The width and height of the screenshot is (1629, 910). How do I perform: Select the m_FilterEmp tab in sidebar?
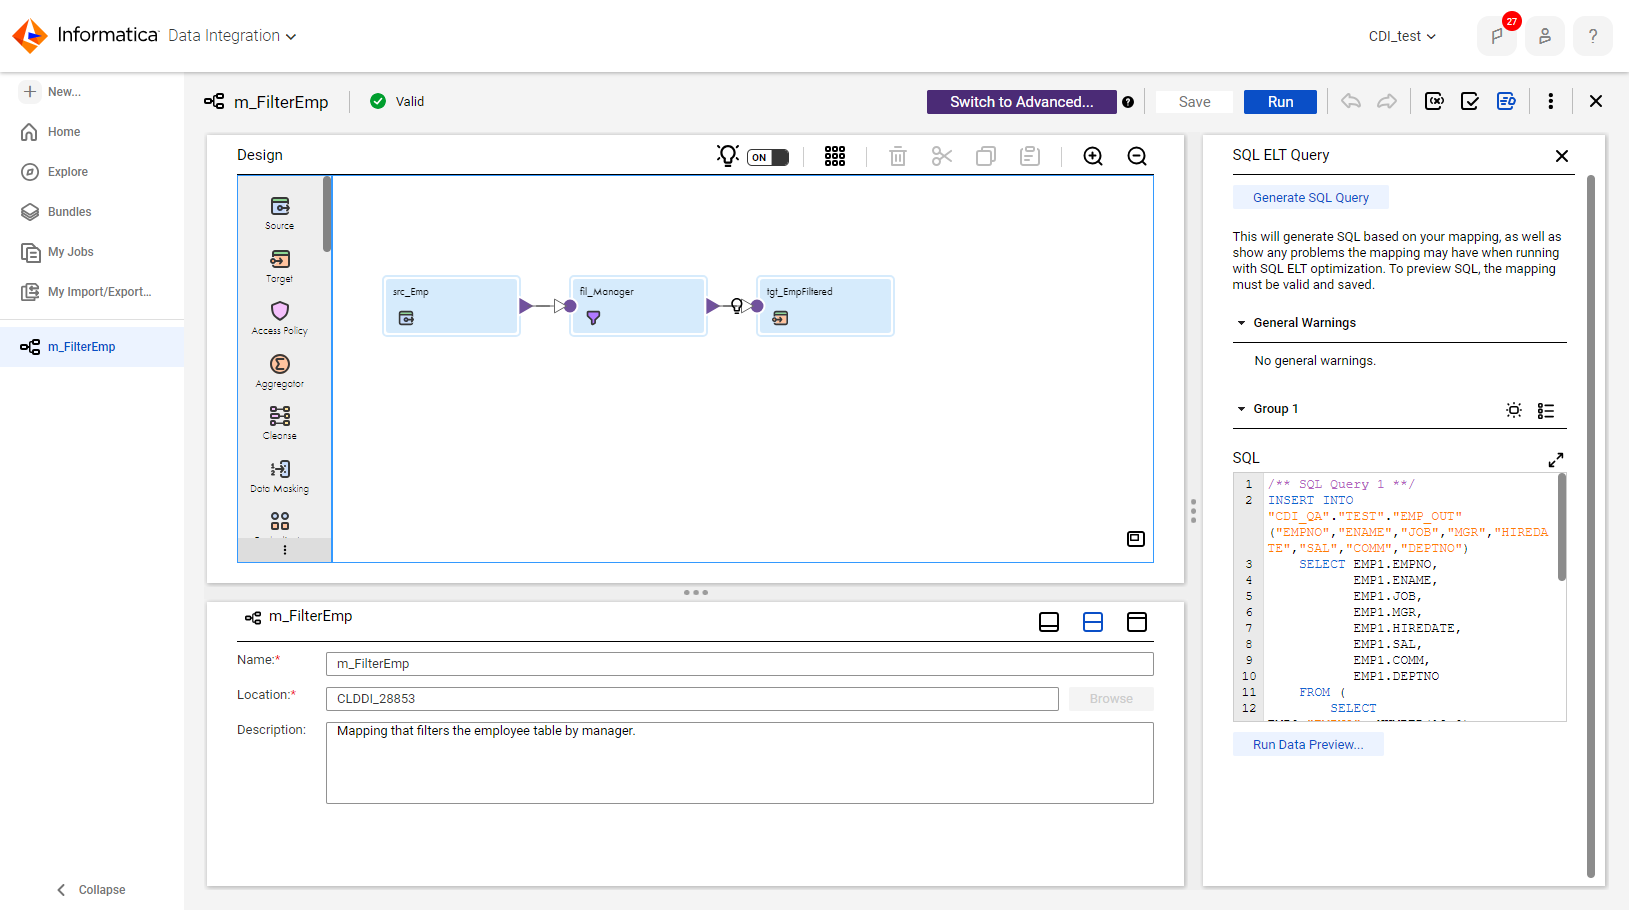click(x=92, y=347)
